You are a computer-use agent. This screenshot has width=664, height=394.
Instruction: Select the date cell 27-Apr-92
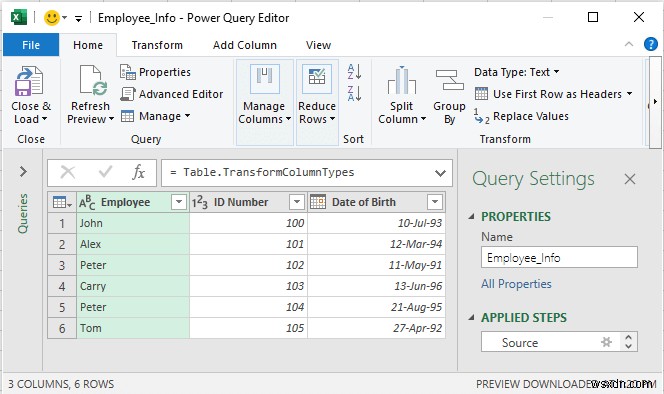point(376,328)
